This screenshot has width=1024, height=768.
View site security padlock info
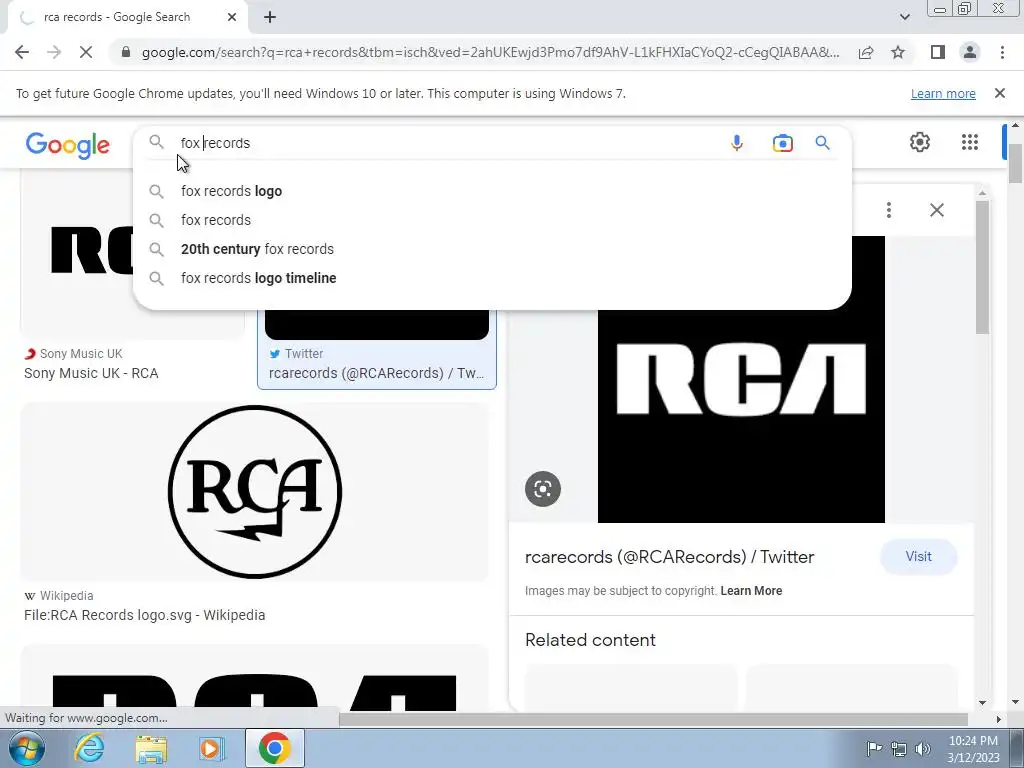click(x=125, y=52)
